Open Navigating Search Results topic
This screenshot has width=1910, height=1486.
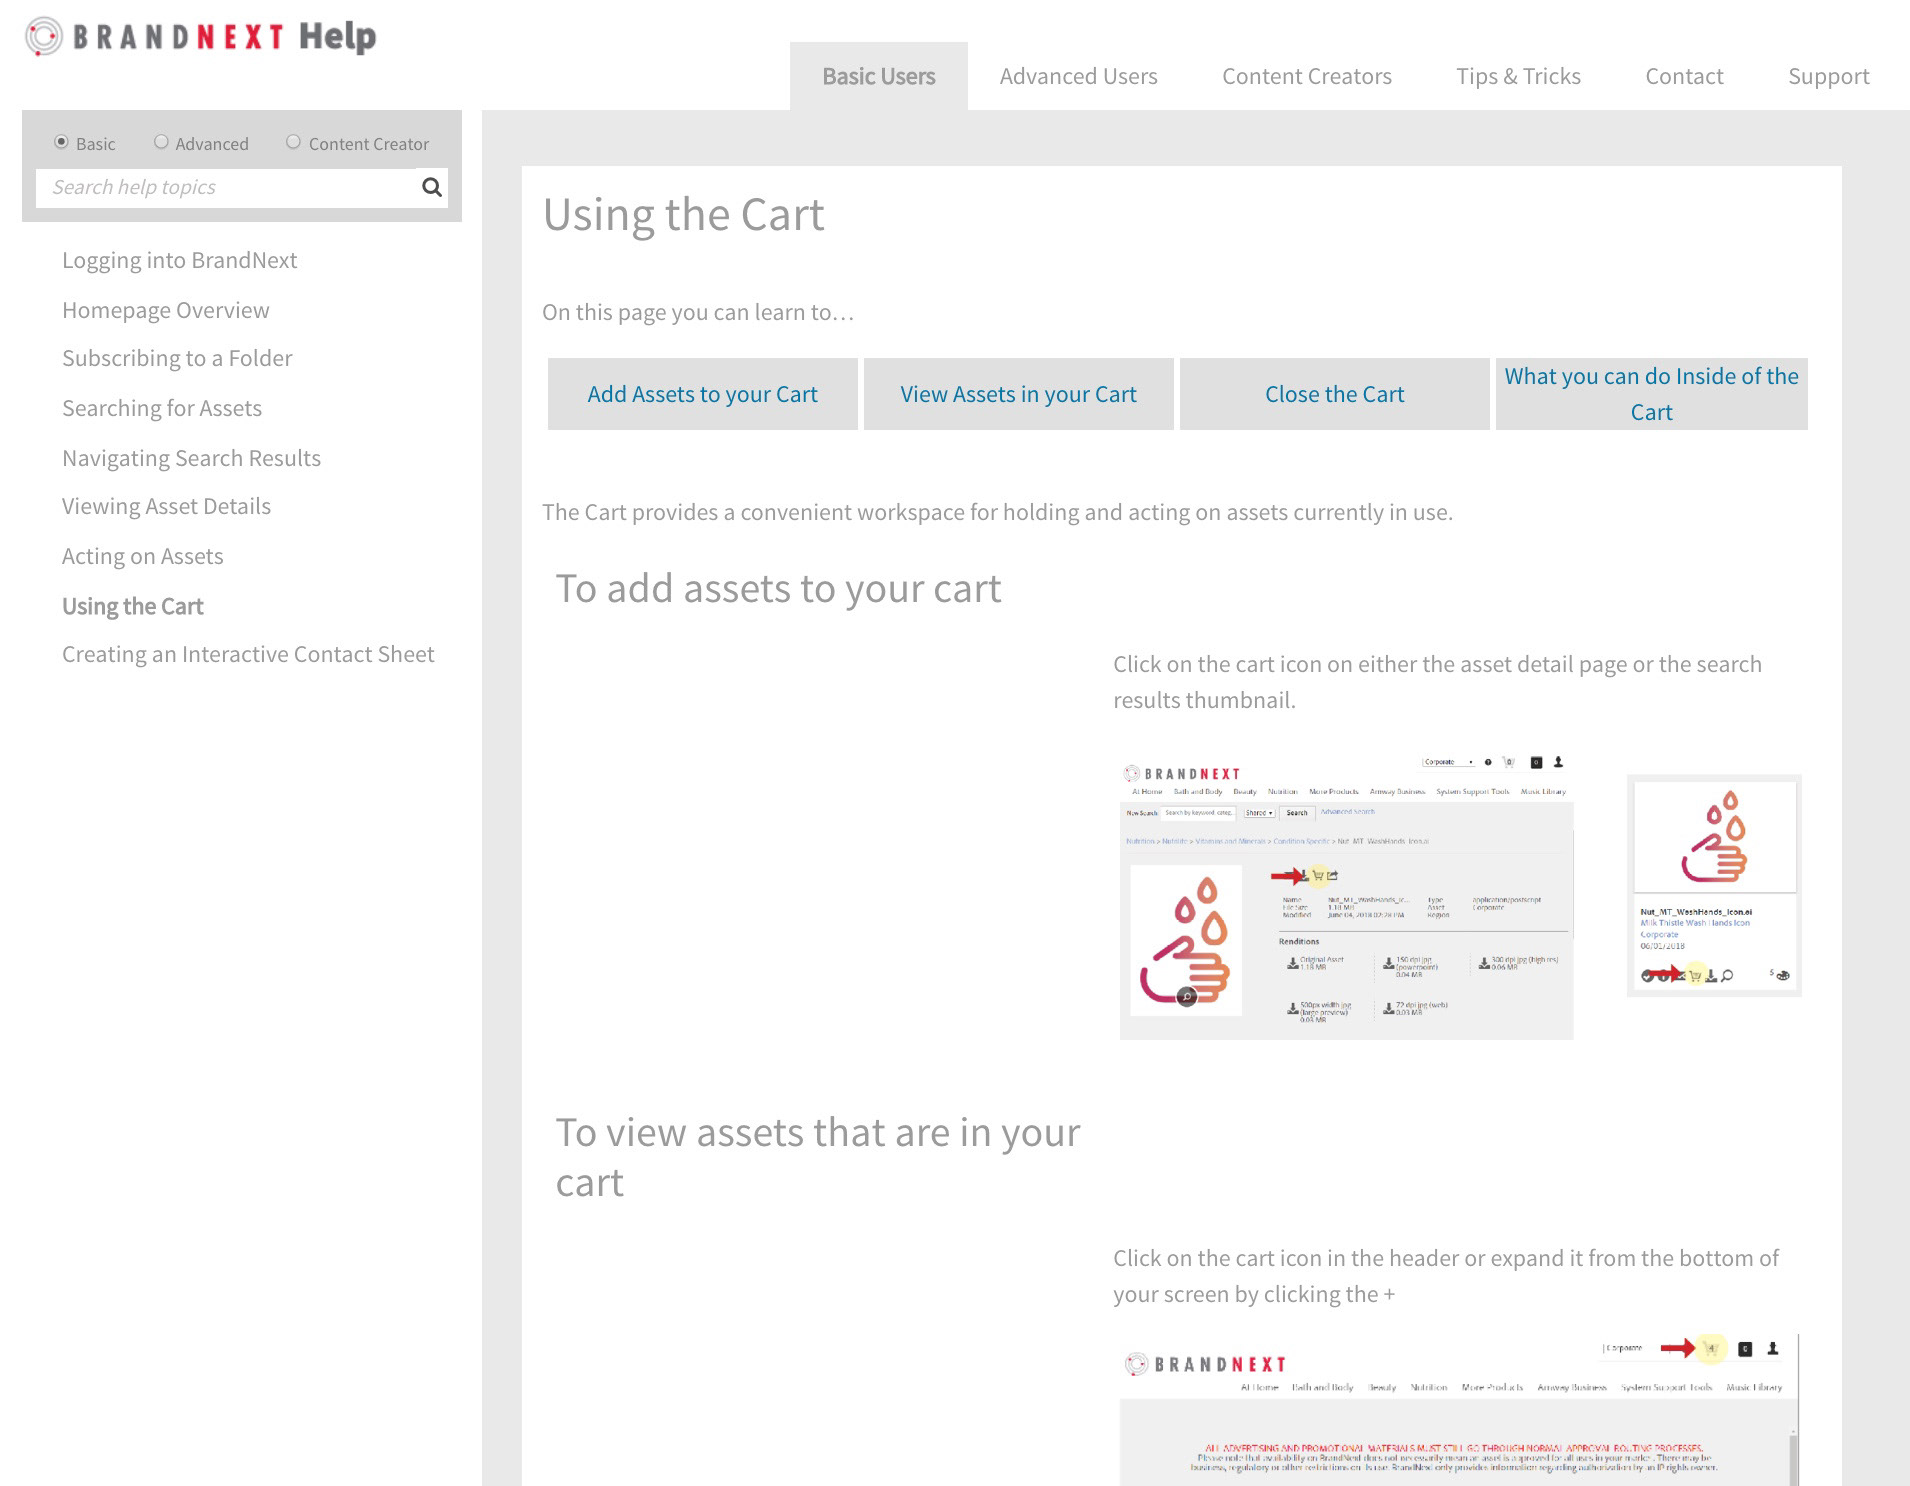point(191,458)
